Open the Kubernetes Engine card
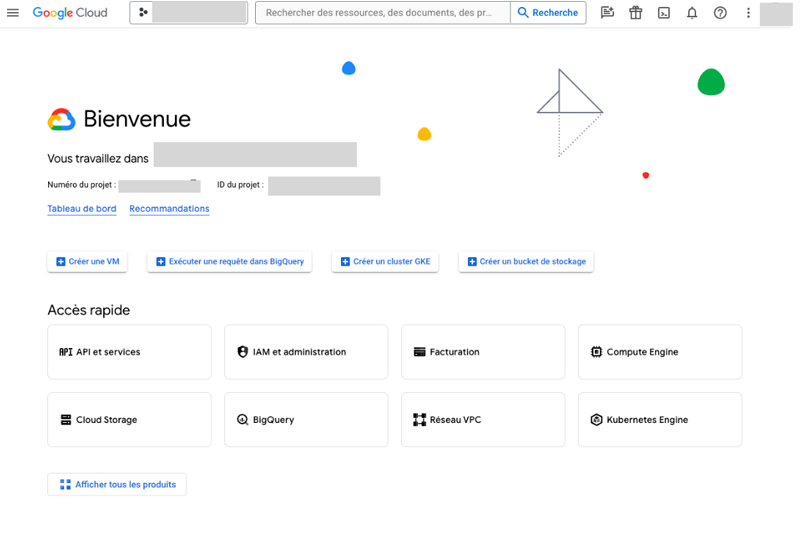 point(660,420)
